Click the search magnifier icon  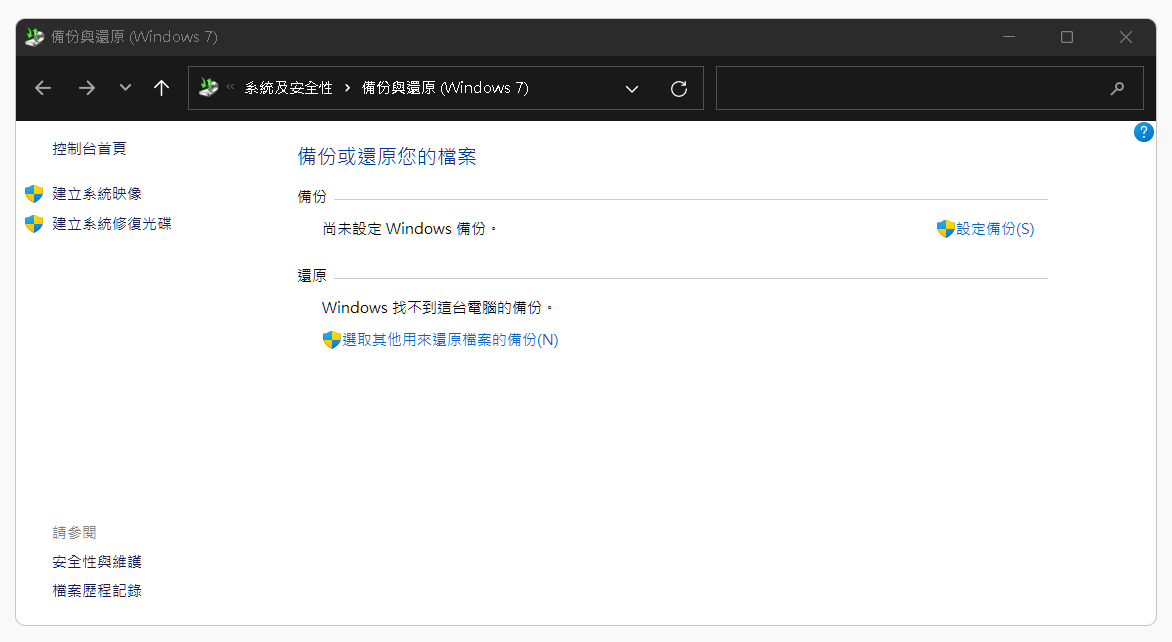point(1117,88)
